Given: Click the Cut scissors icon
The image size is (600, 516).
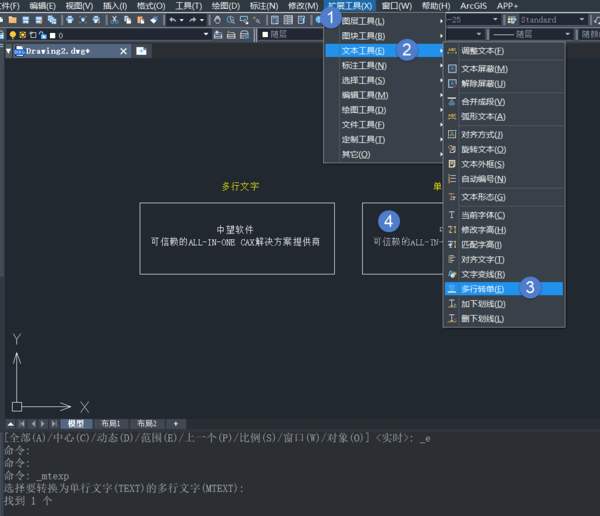Looking at the screenshot, I should point(114,20).
